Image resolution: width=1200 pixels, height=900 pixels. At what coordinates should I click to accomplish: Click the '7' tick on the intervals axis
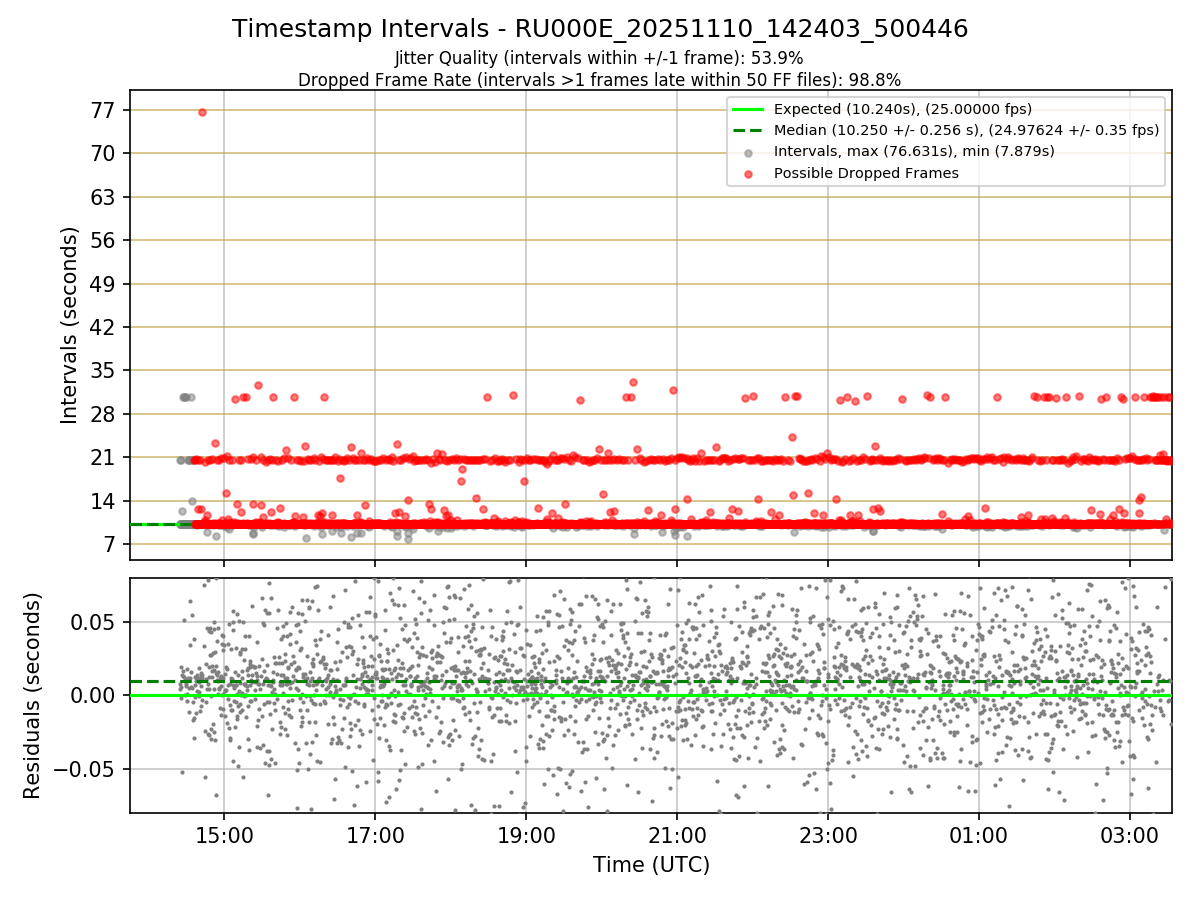[108, 545]
